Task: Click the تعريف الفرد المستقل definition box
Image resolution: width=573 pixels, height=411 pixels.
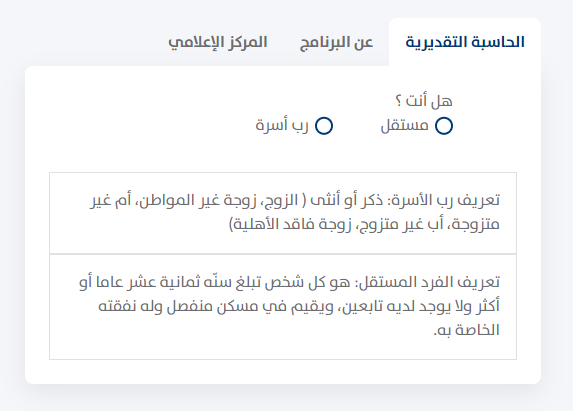Action: tap(283, 307)
